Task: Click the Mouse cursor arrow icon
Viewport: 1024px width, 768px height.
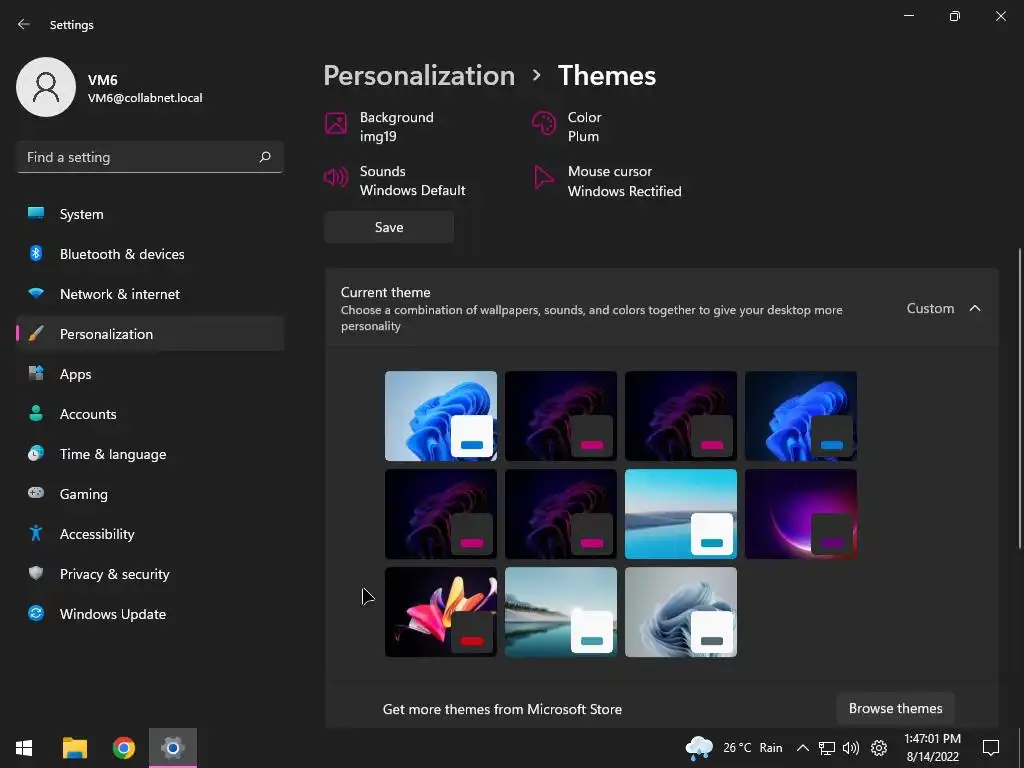Action: coord(543,177)
